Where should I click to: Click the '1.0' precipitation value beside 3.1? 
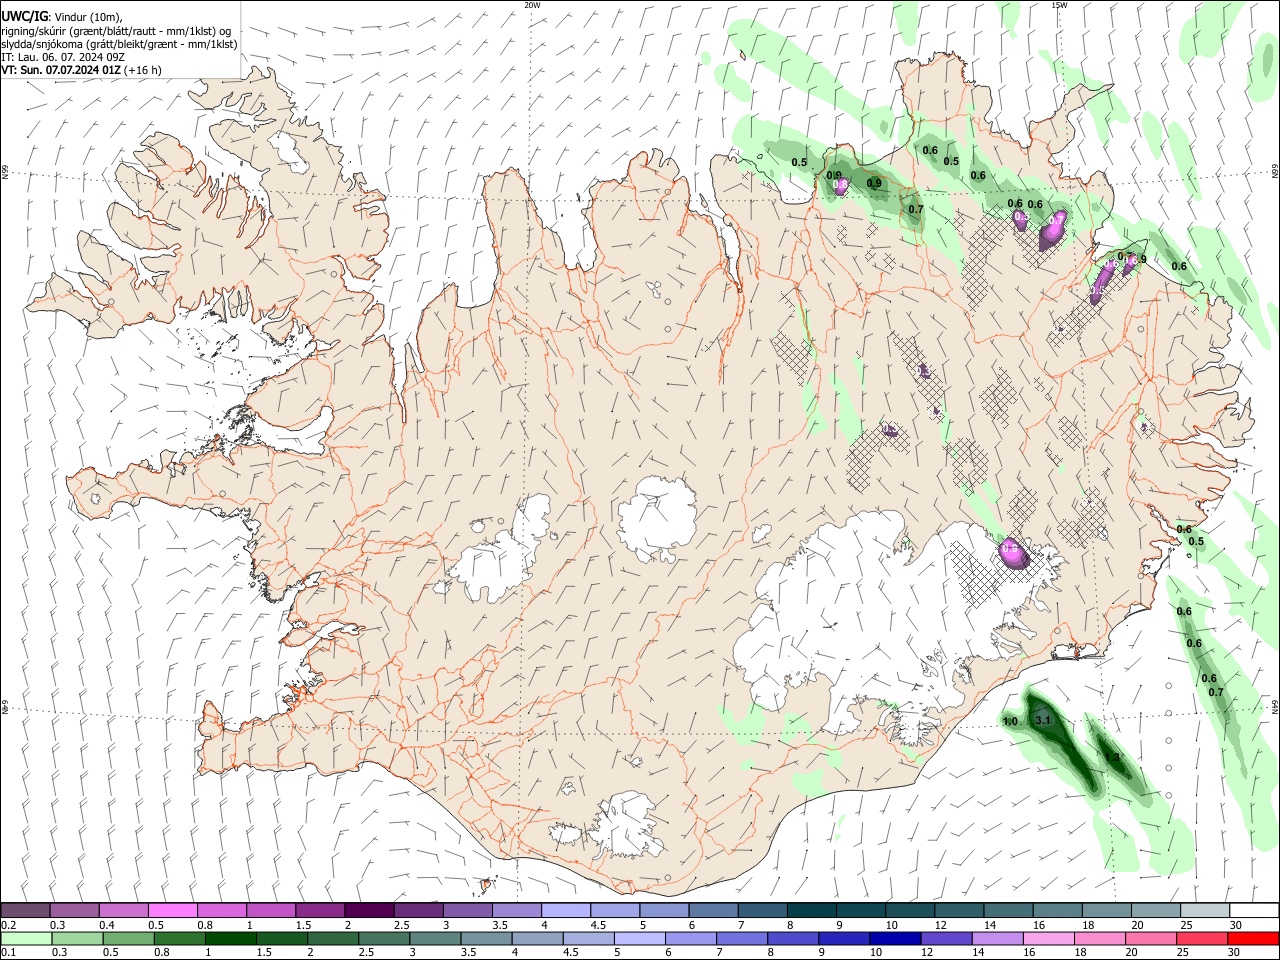(x=1010, y=721)
